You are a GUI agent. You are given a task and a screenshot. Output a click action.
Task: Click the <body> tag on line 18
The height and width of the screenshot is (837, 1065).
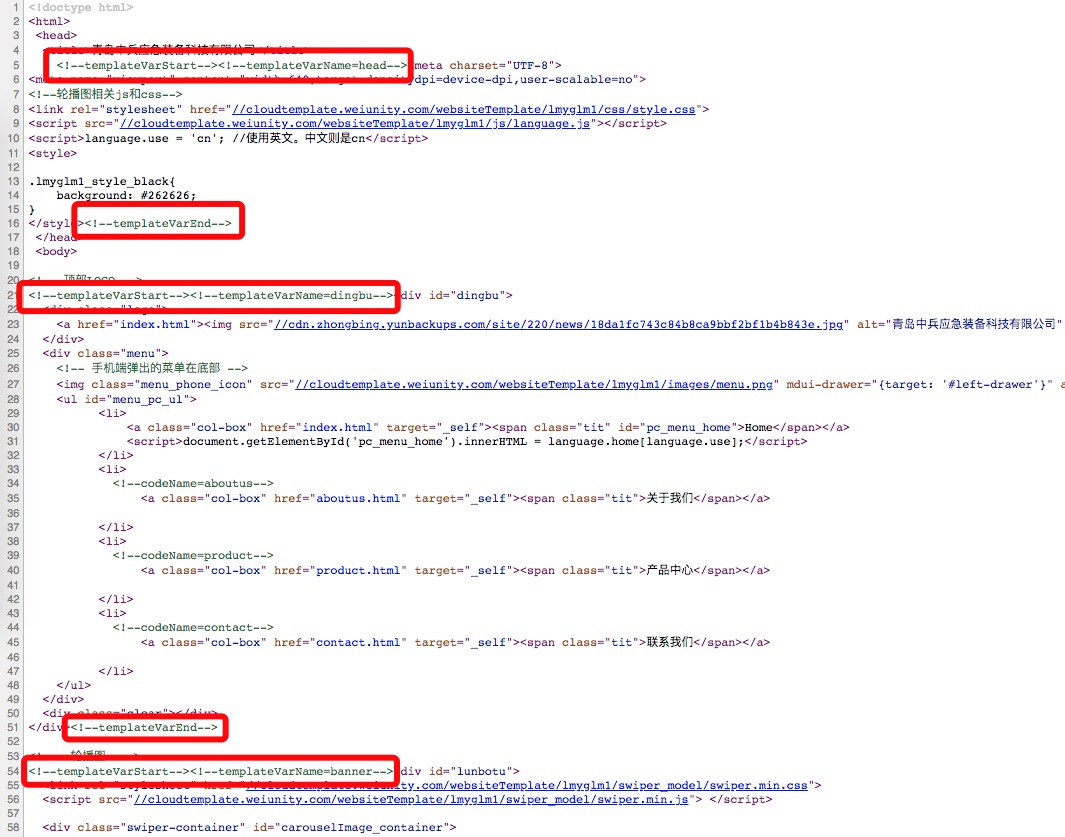(56, 252)
